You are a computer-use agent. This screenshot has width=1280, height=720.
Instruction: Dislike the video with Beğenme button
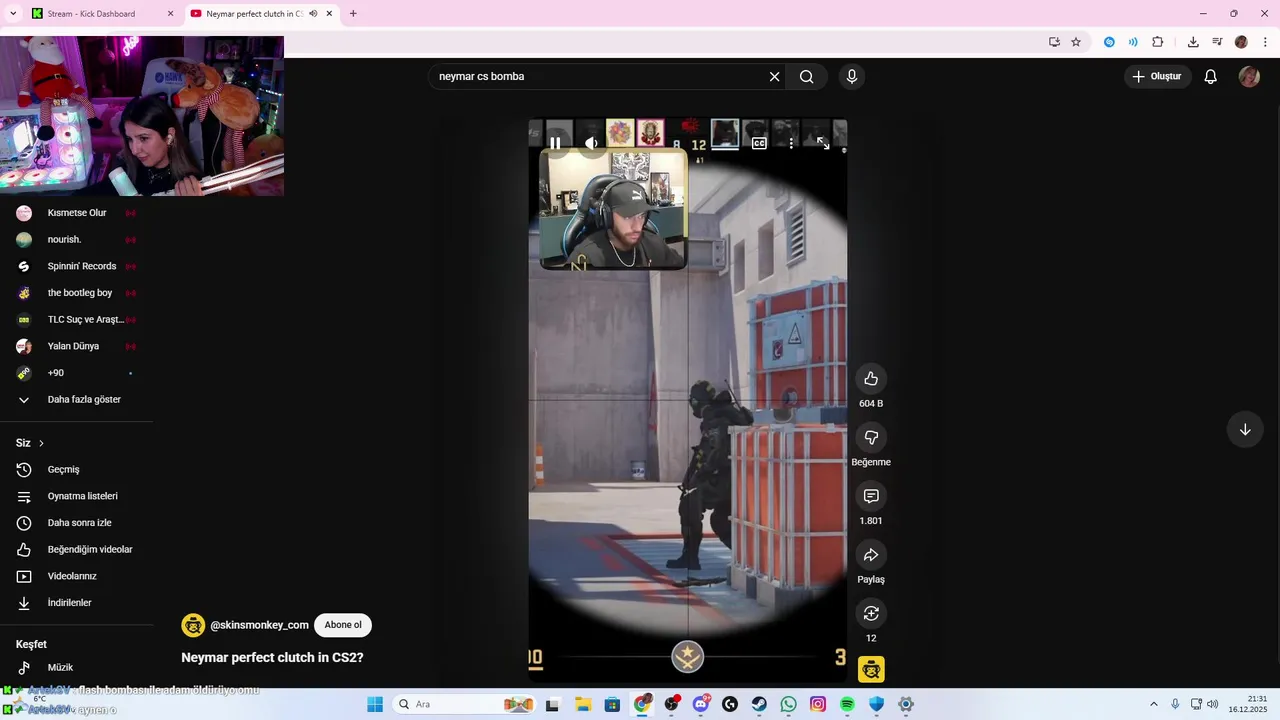click(x=871, y=437)
